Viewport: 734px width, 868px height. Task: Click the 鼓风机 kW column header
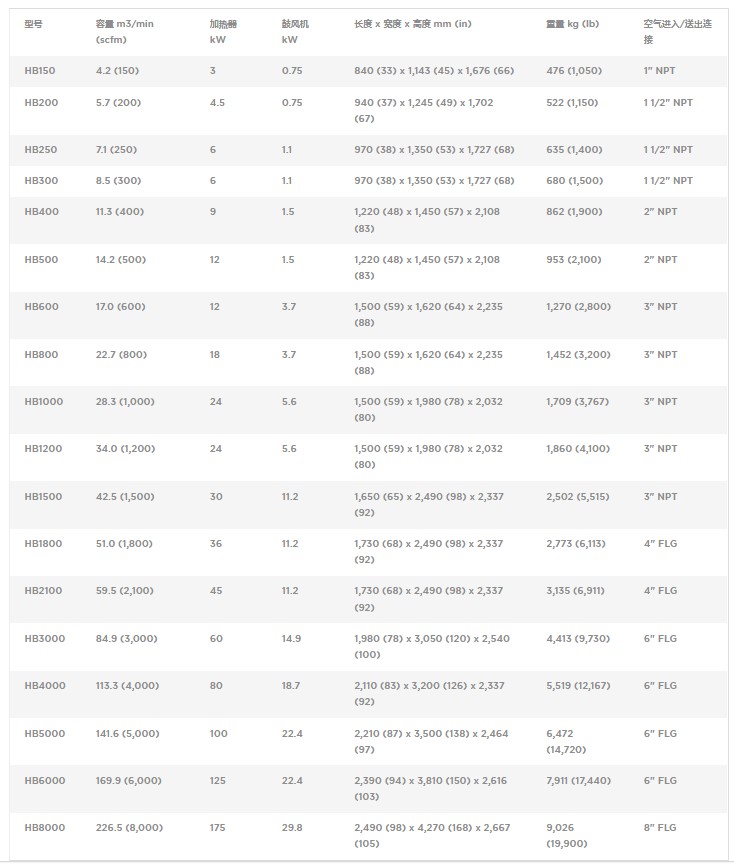coord(295,31)
